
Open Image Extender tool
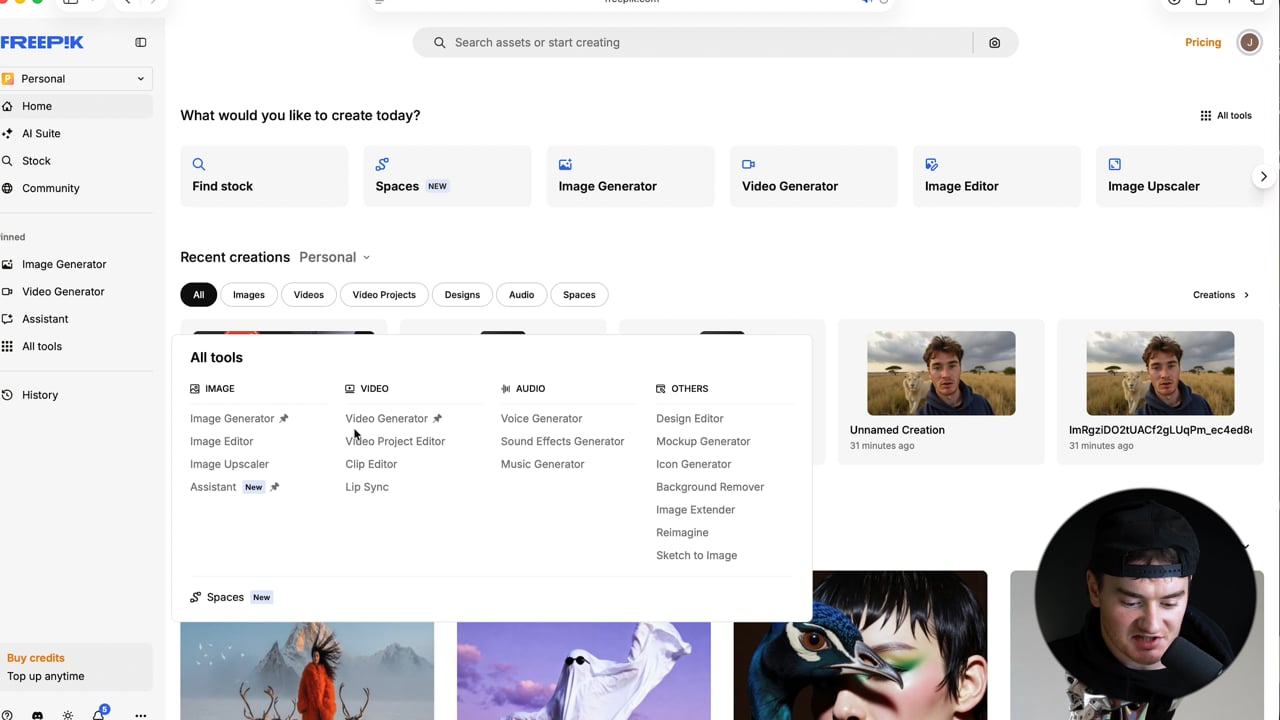695,510
